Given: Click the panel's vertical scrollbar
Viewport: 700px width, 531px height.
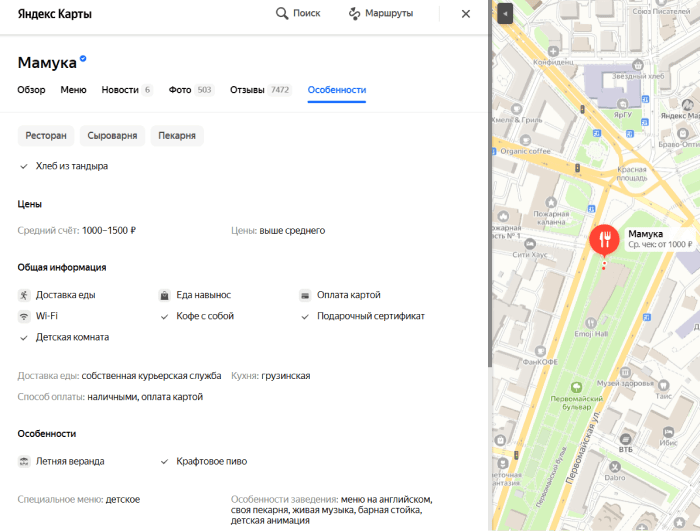Looking at the screenshot, I should click(490, 183).
